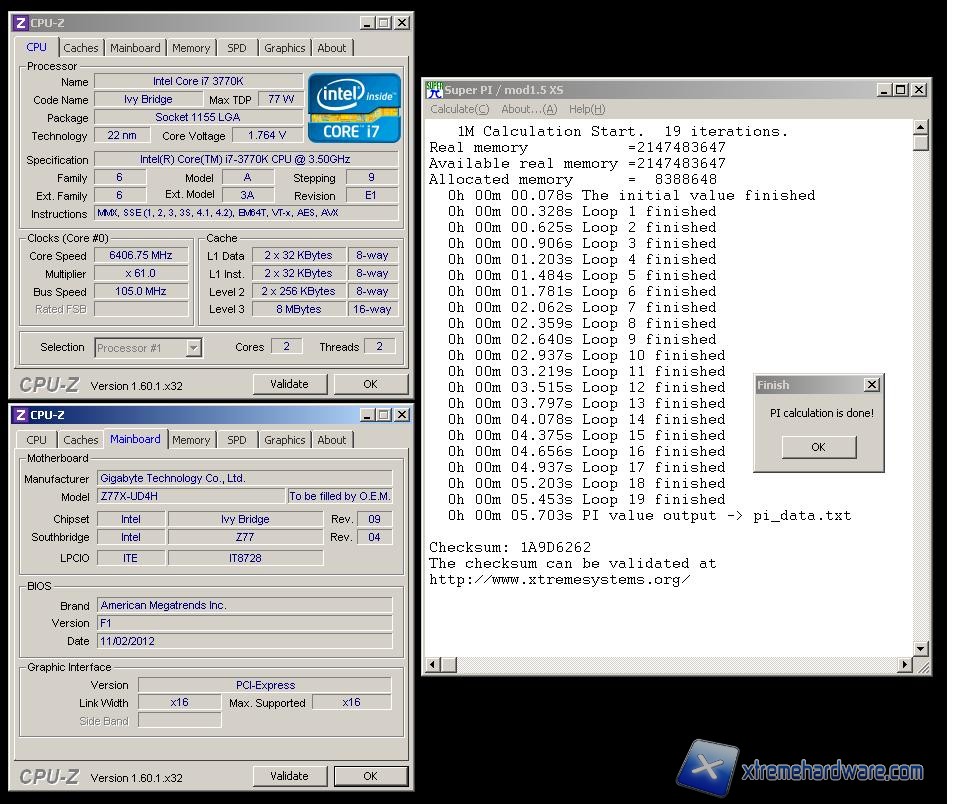Open the SPD tab in the bottom CPU-Z window
The width and height of the screenshot is (960, 804).
[237, 440]
